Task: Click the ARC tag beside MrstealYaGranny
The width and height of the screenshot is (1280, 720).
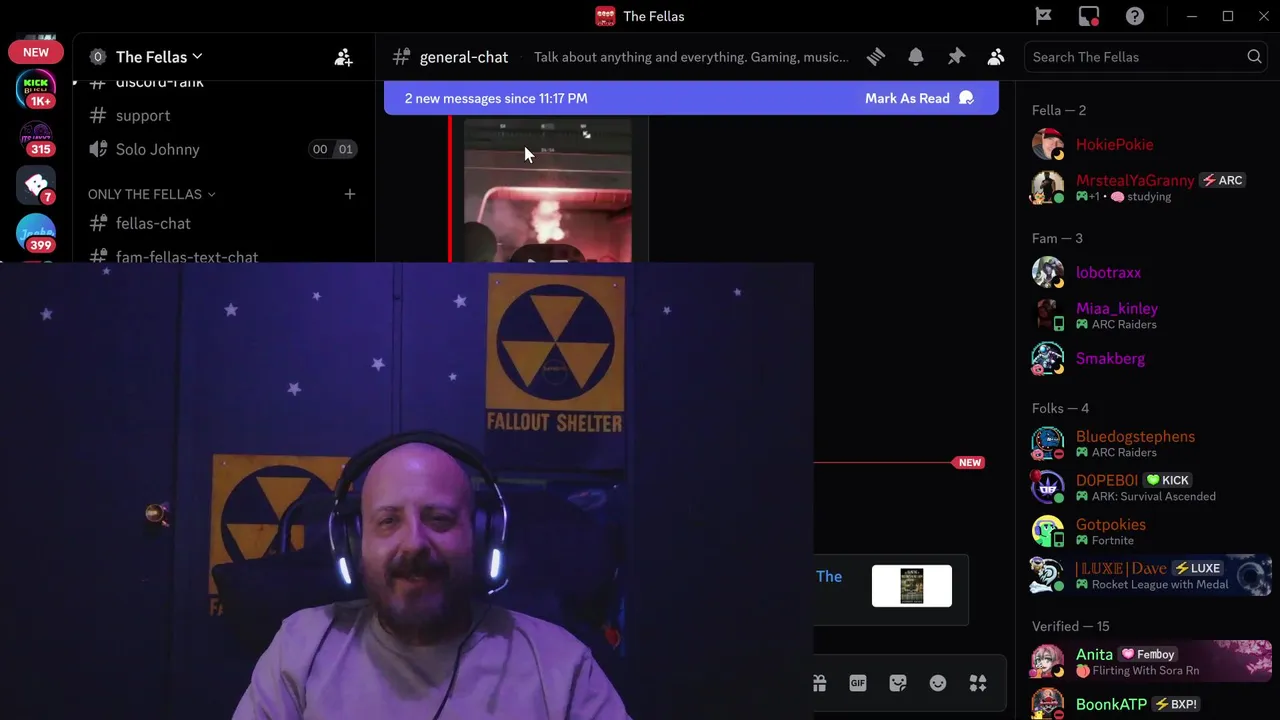Action: [1223, 180]
